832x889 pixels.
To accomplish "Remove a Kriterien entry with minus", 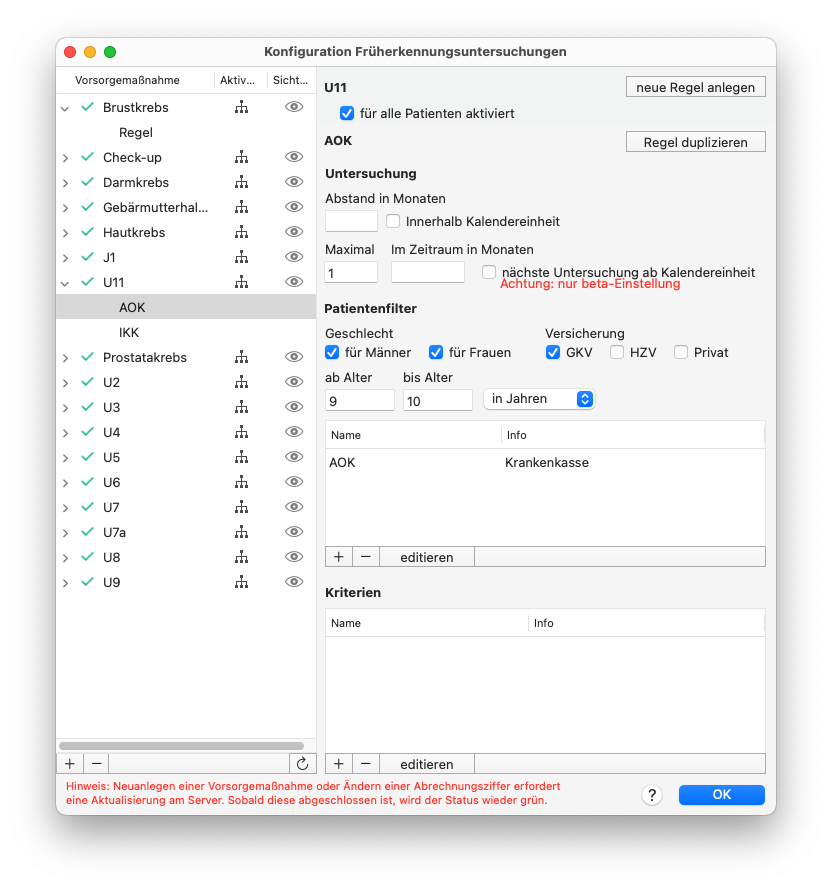I will pyautogui.click(x=366, y=764).
